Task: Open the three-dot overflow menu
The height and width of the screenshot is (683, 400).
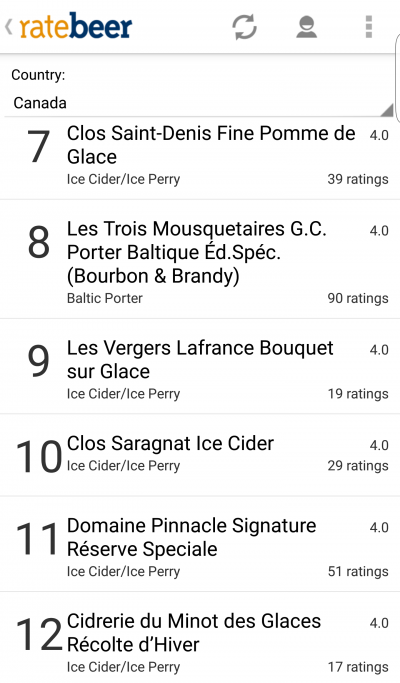Action: pos(369,27)
